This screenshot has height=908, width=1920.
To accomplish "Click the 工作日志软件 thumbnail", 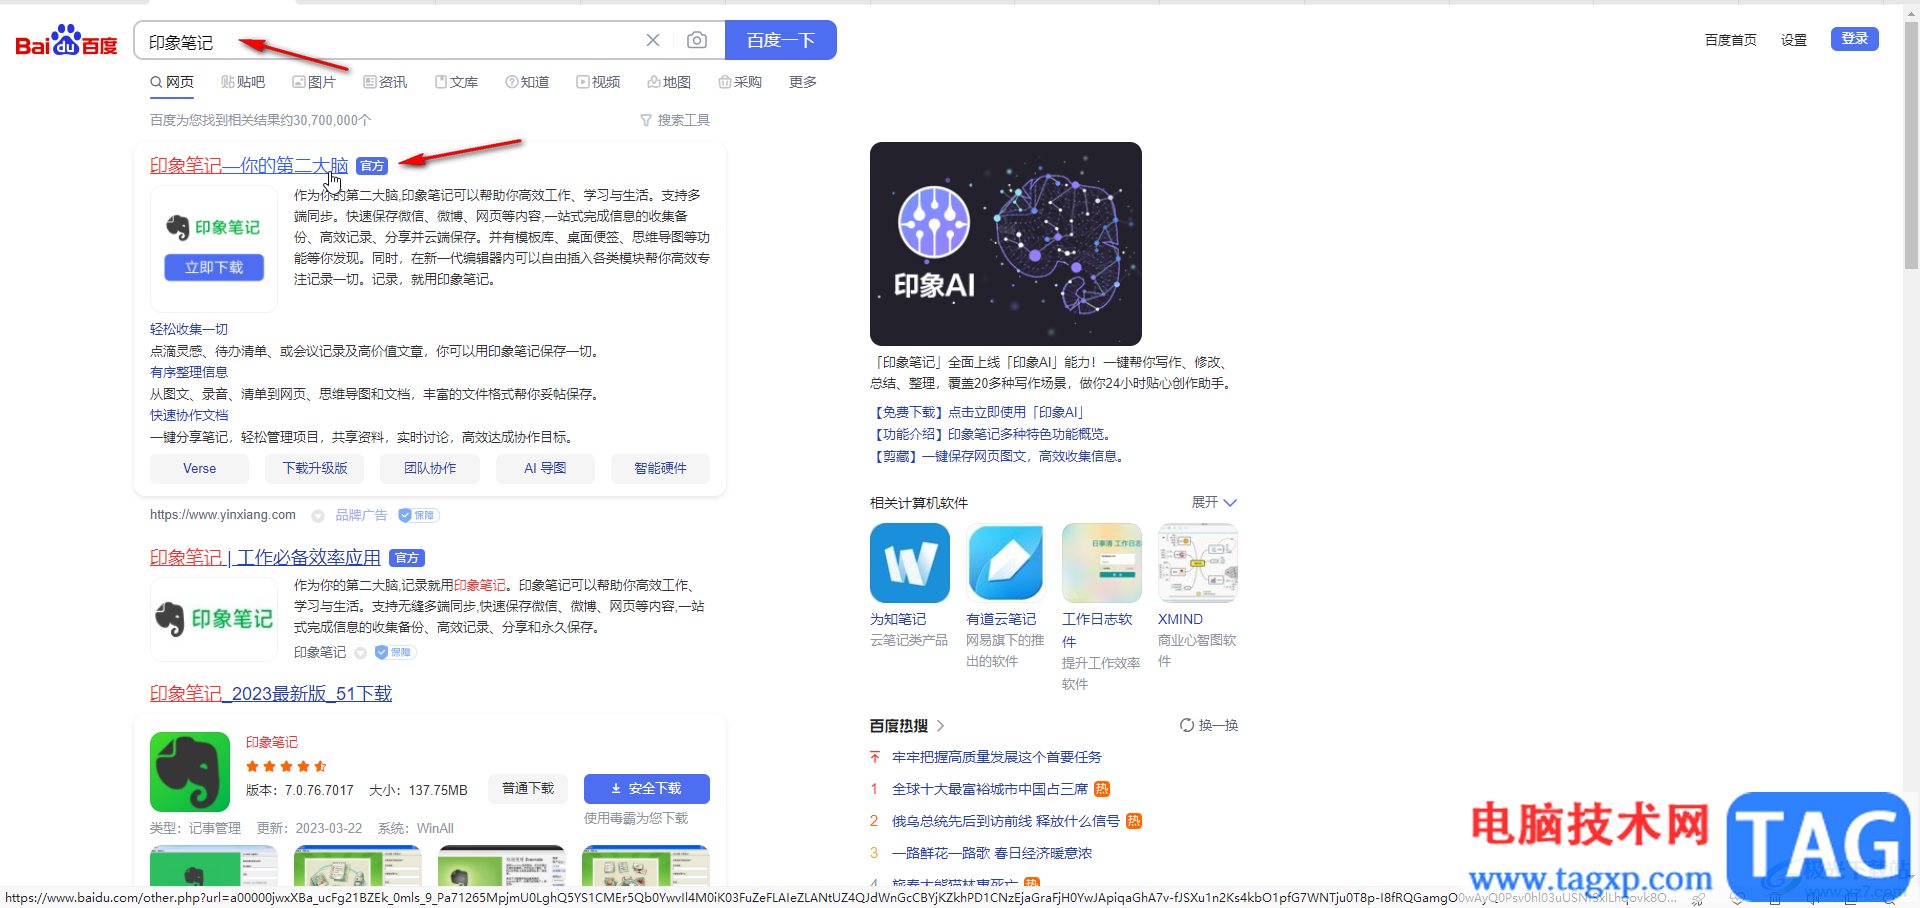I will pyautogui.click(x=1102, y=563).
